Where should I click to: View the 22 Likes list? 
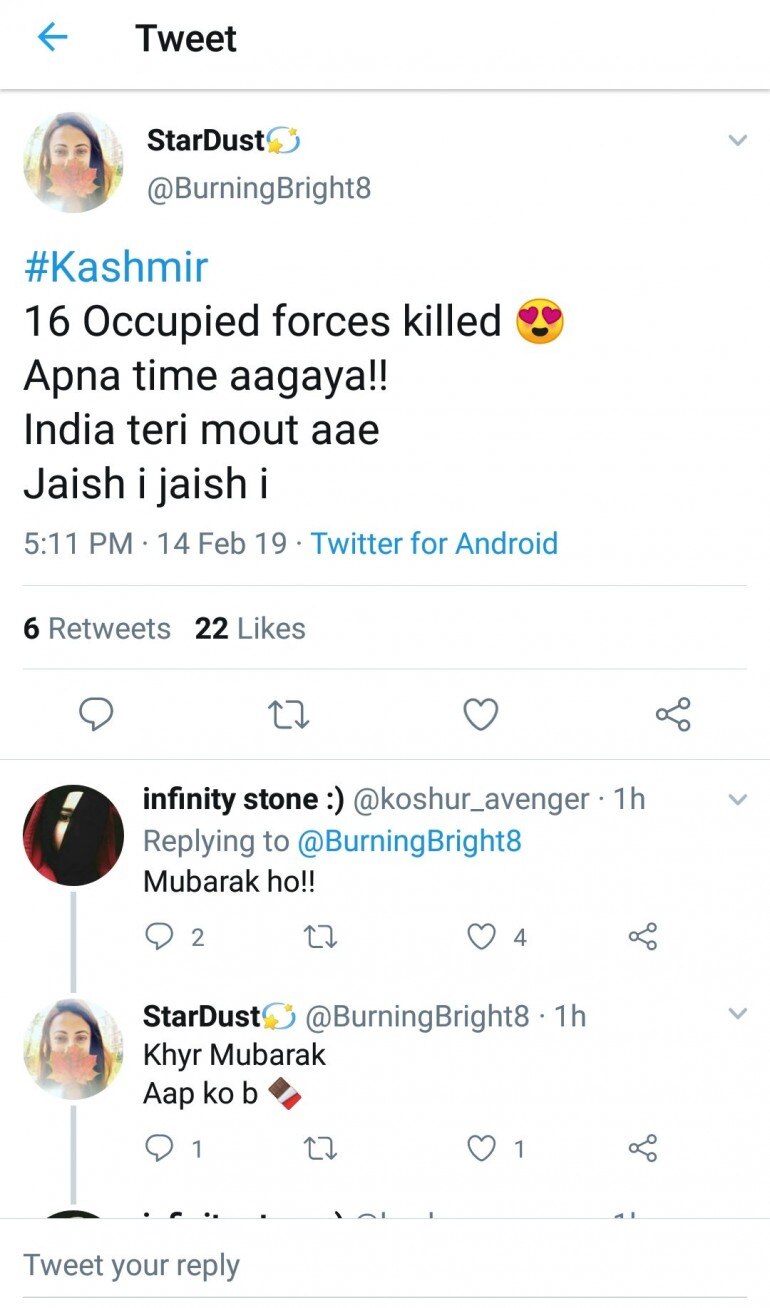point(250,628)
